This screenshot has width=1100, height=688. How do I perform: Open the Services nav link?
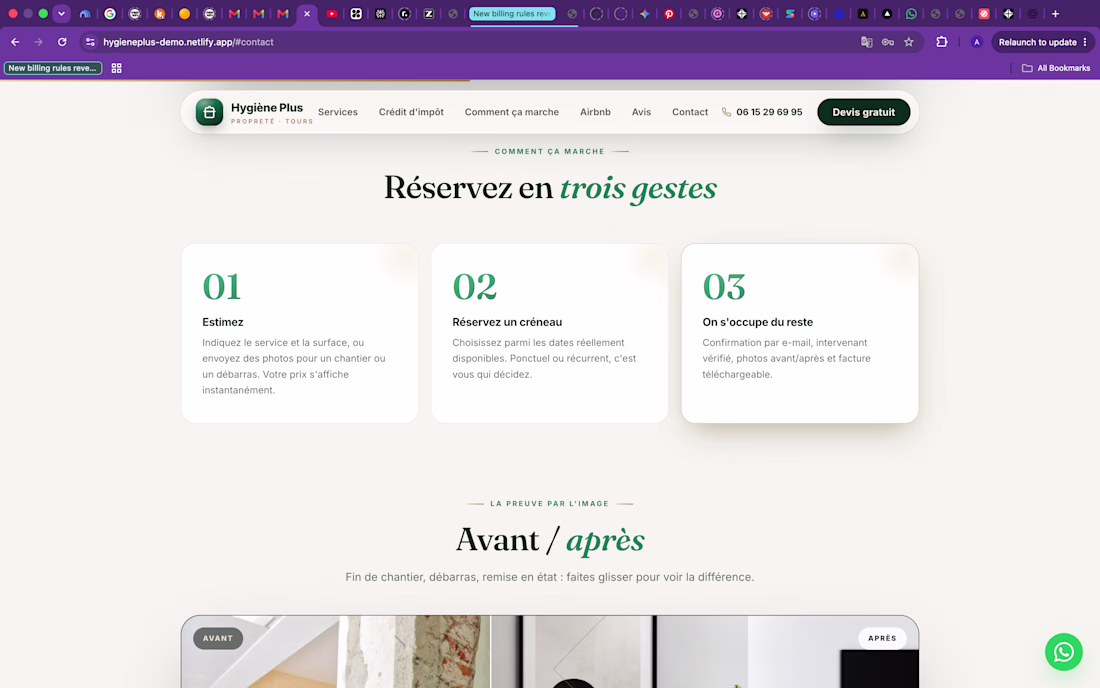coord(337,112)
